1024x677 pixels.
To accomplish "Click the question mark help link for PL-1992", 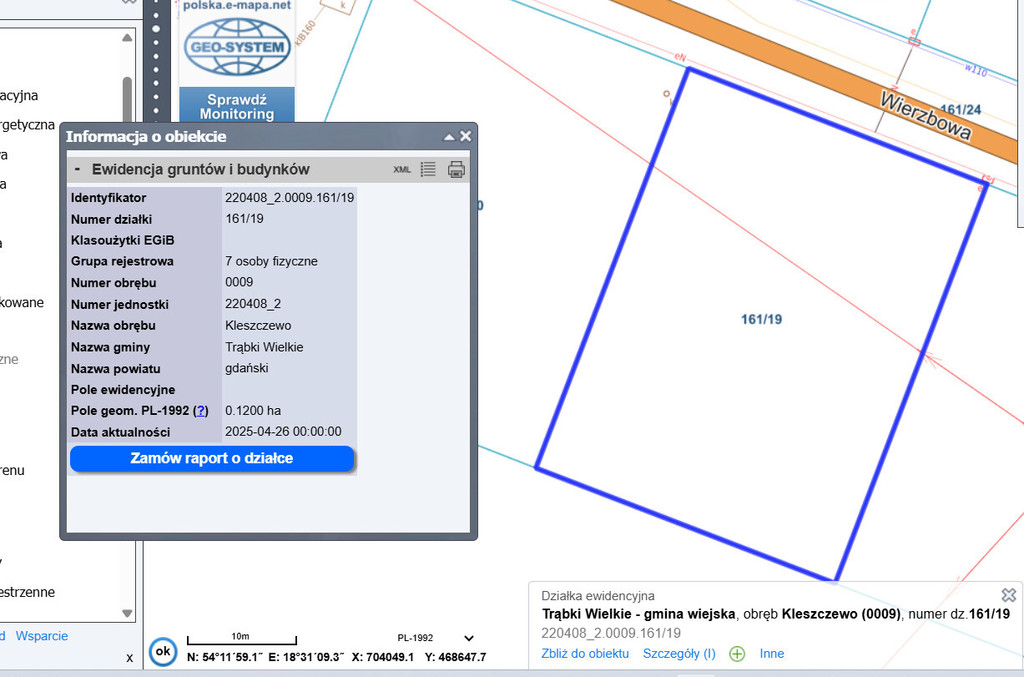I will point(201,411).
